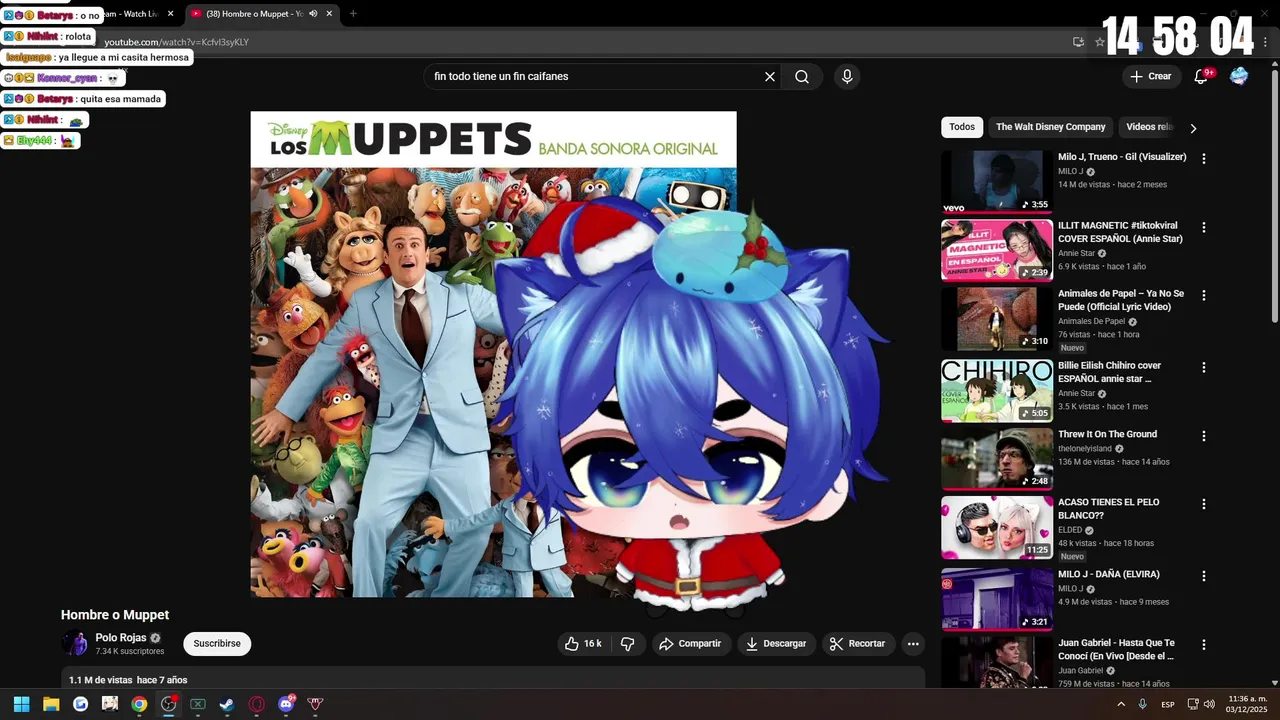Screen dimensions: 1280x720
Task: Open Discord from the taskbar
Action: pos(286,704)
